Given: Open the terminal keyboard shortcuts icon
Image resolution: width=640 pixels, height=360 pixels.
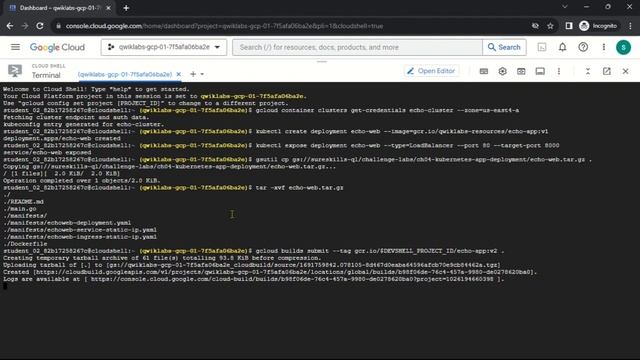Looking at the screenshot, I should click(484, 71).
